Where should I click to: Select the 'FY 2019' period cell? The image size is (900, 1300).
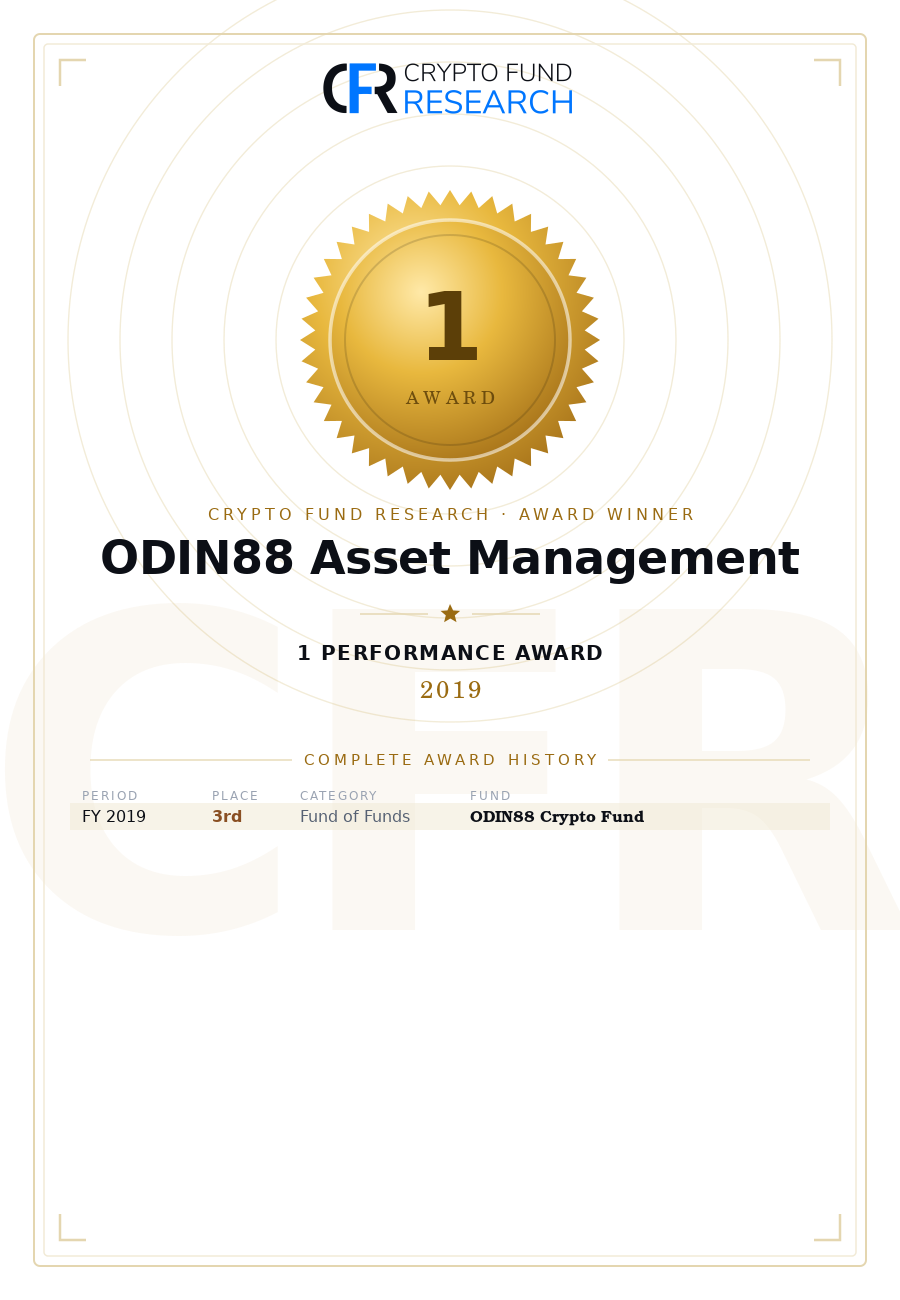(x=114, y=817)
